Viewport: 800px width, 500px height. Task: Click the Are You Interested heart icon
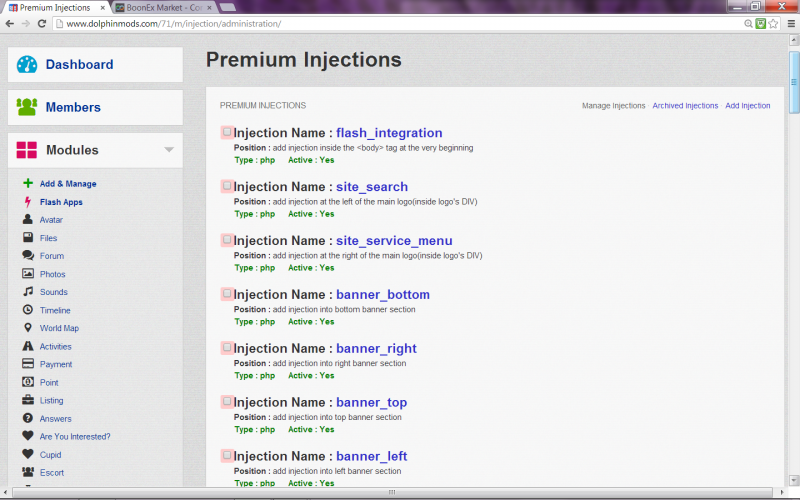click(28, 436)
